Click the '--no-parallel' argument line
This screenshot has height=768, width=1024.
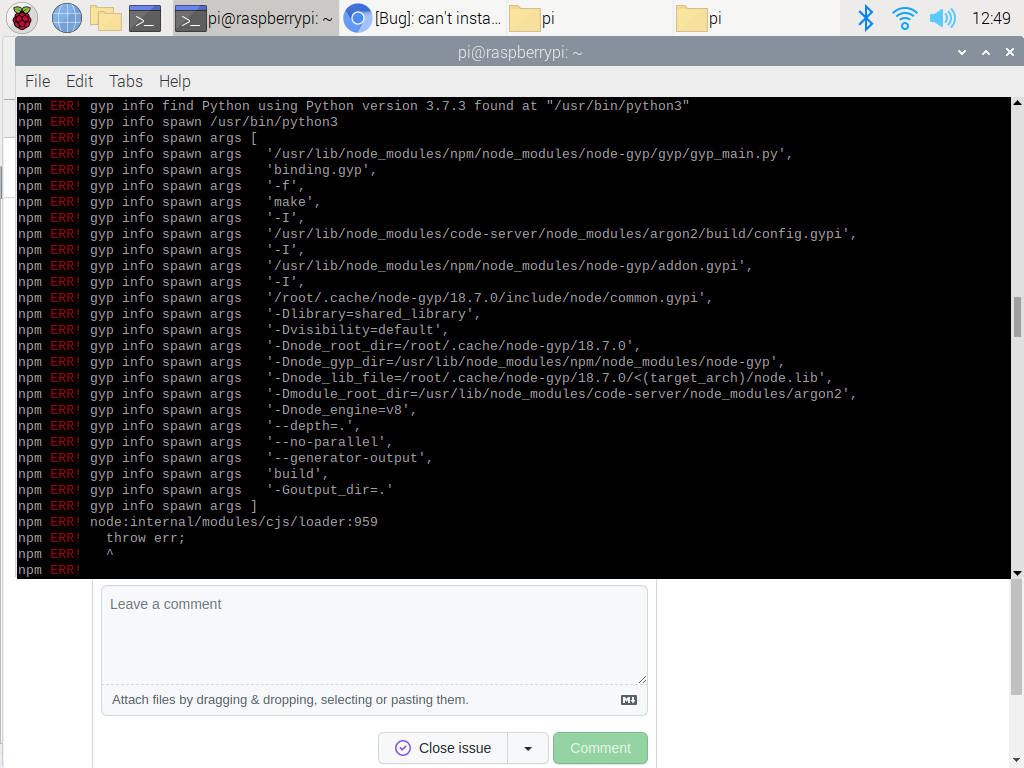coord(330,441)
